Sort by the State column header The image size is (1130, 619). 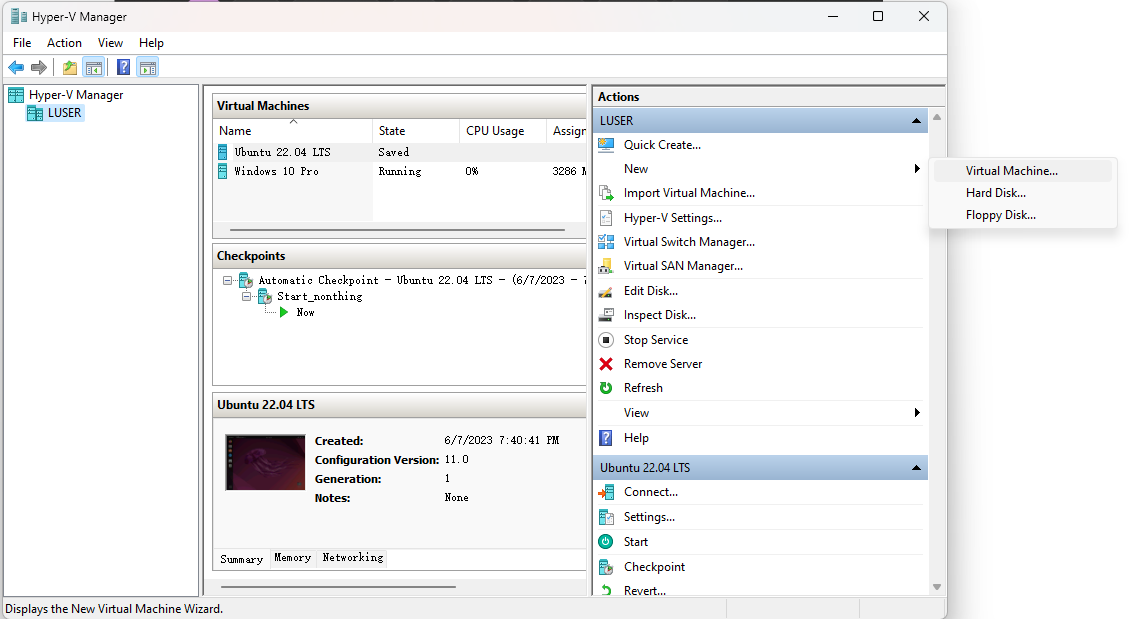(416, 131)
